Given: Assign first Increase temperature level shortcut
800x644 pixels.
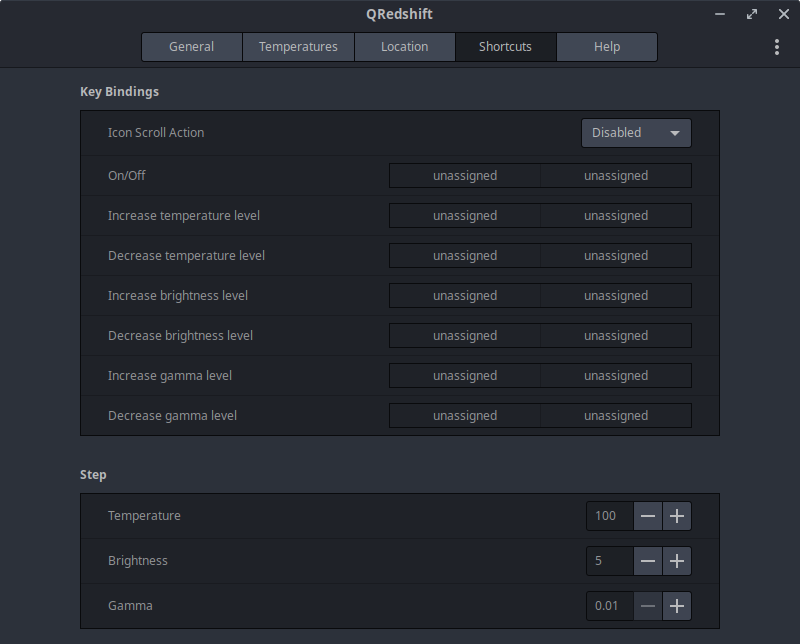Looking at the screenshot, I should point(465,215).
